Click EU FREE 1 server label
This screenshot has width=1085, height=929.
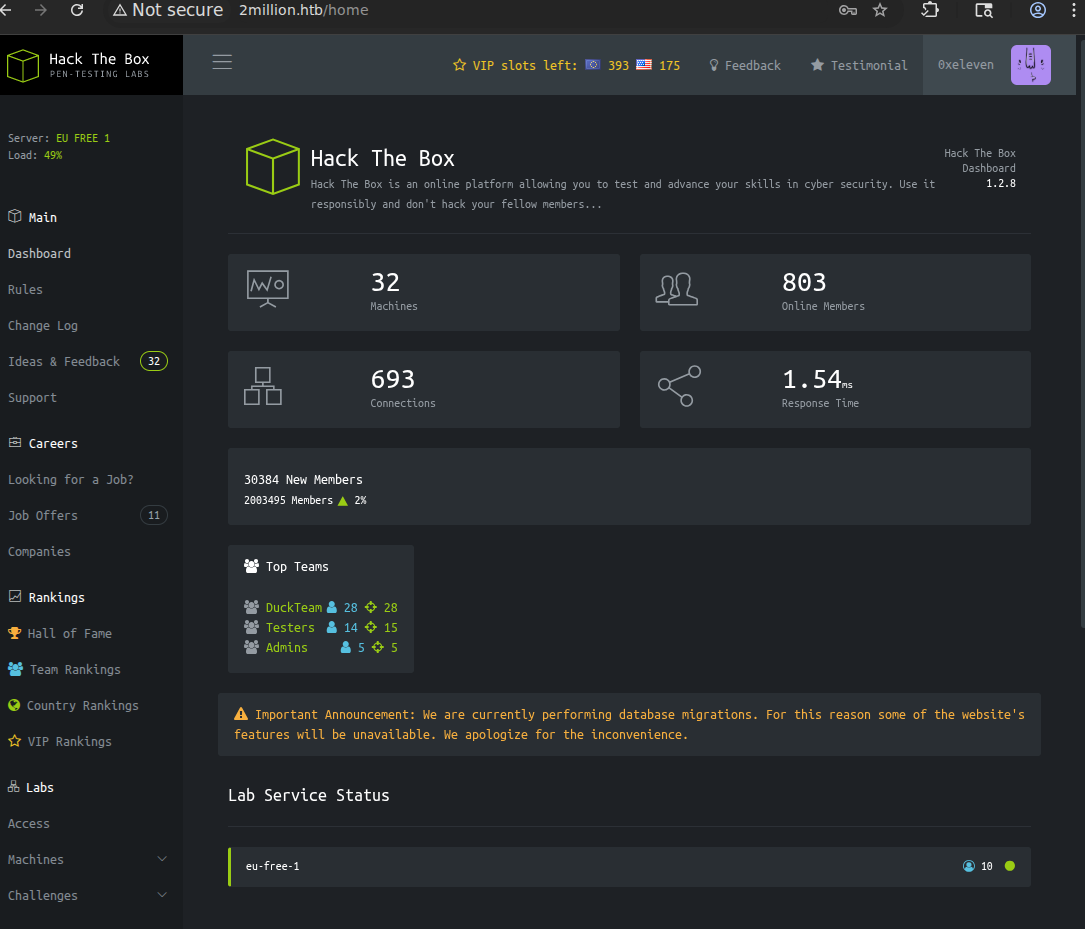(x=83, y=138)
